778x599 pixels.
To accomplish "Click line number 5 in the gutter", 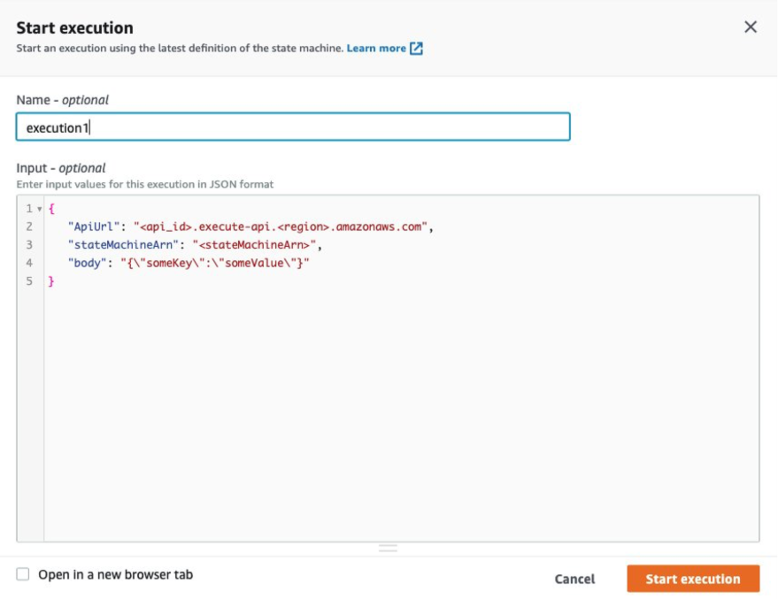I will (x=29, y=281).
